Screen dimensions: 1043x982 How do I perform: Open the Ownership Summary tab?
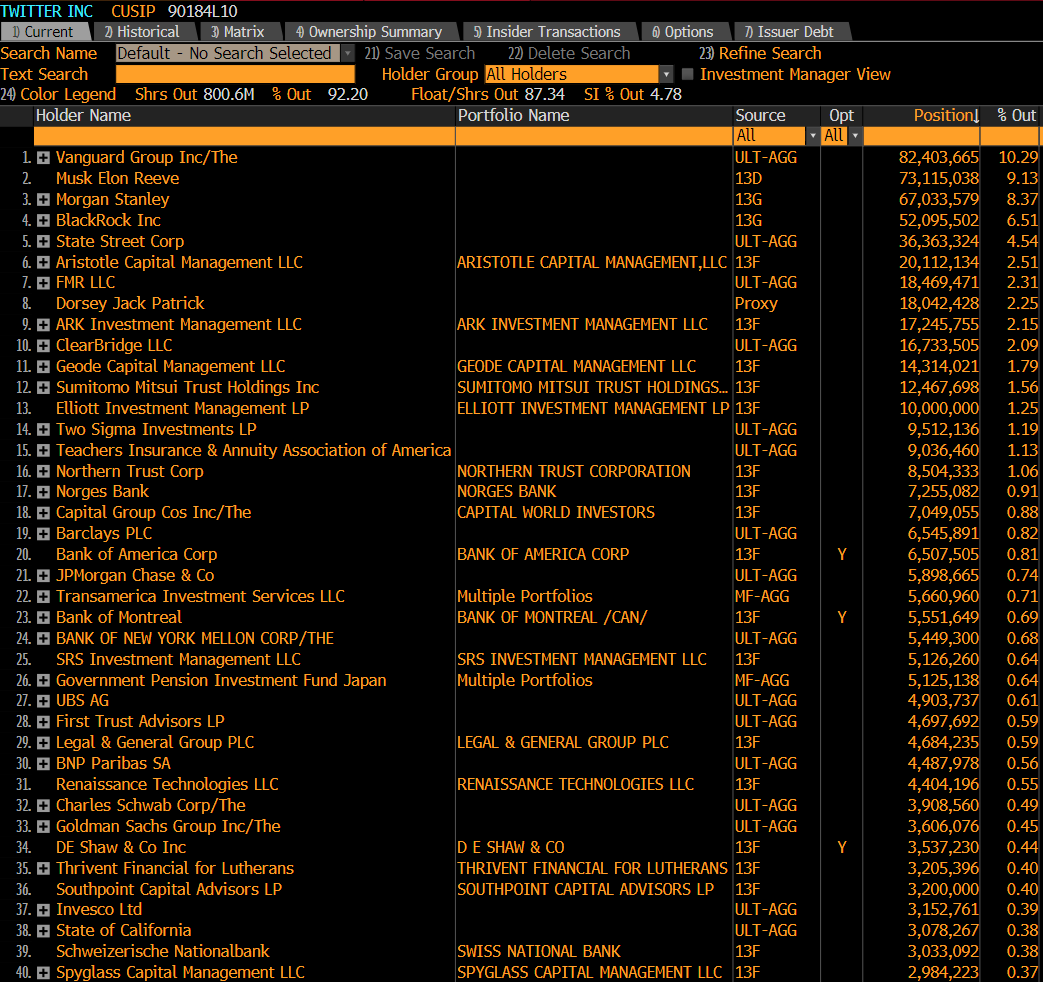[x=370, y=32]
